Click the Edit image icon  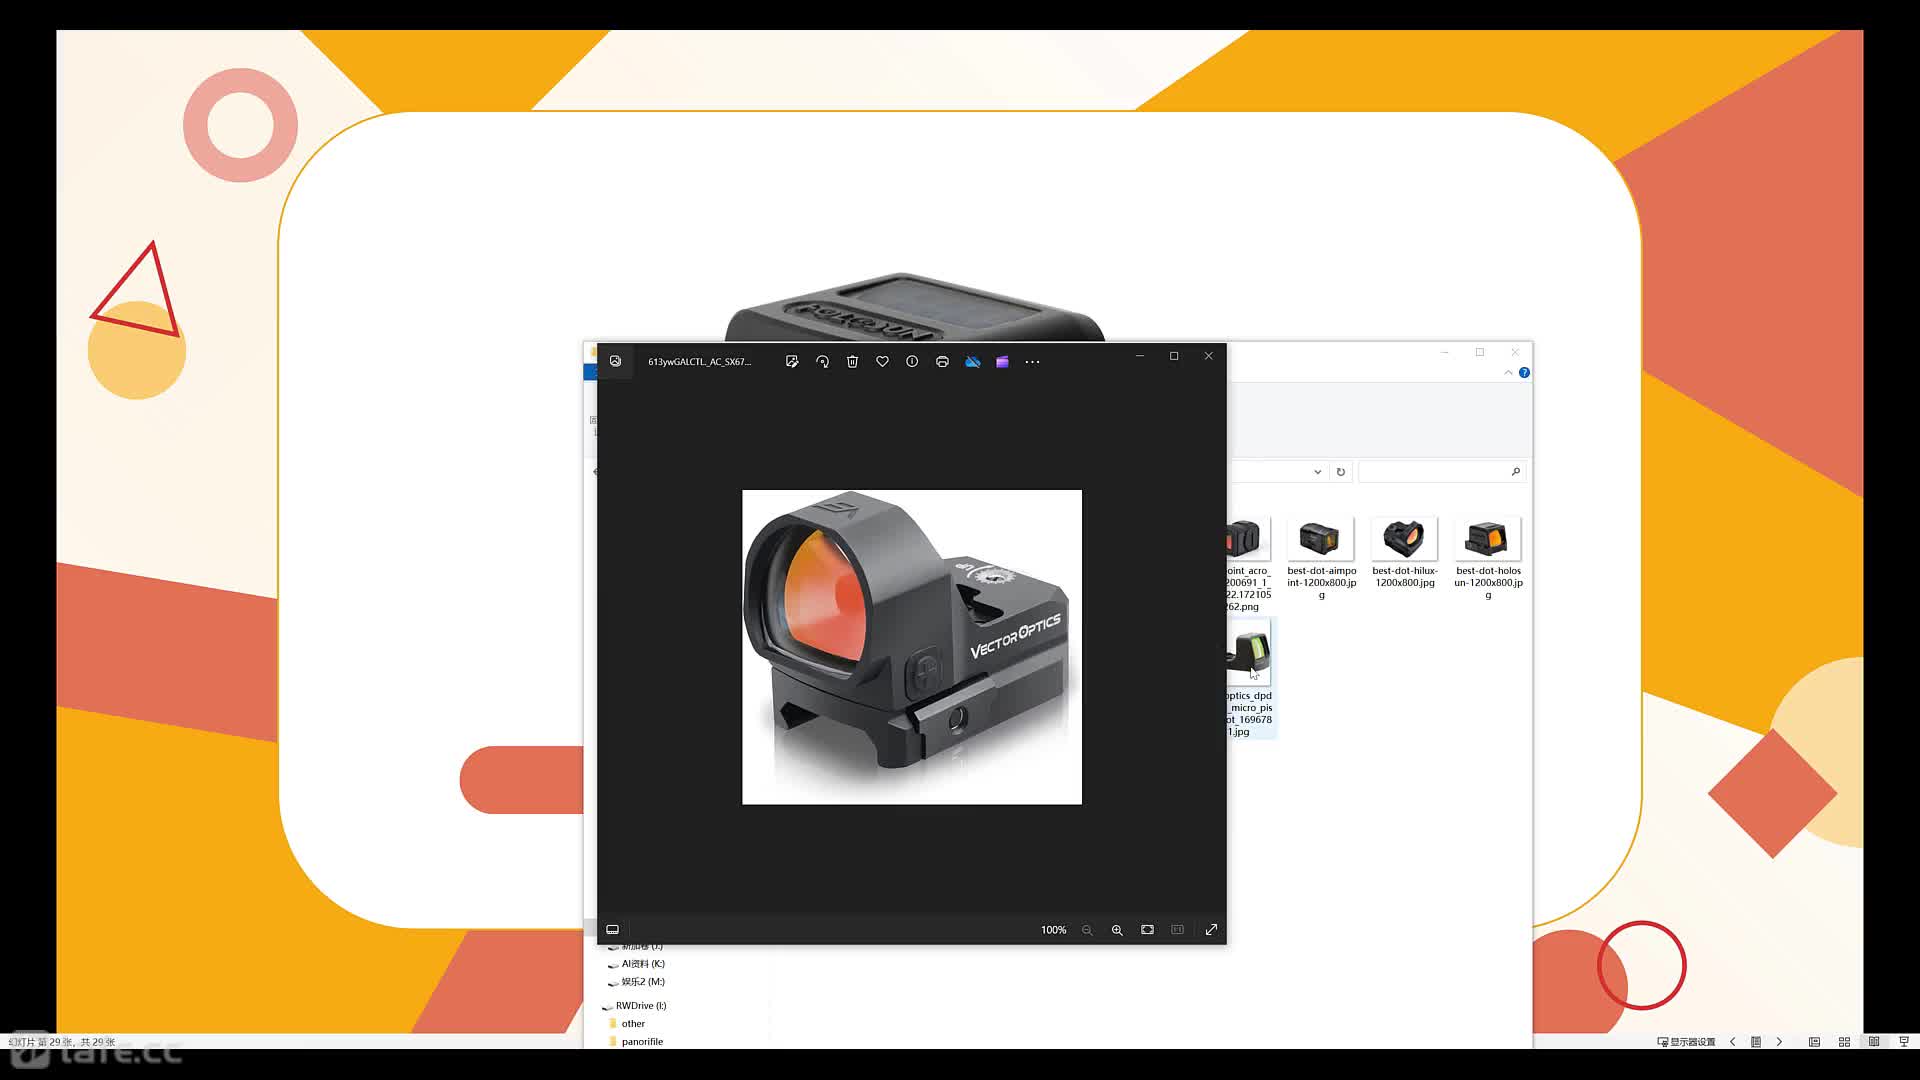792,362
